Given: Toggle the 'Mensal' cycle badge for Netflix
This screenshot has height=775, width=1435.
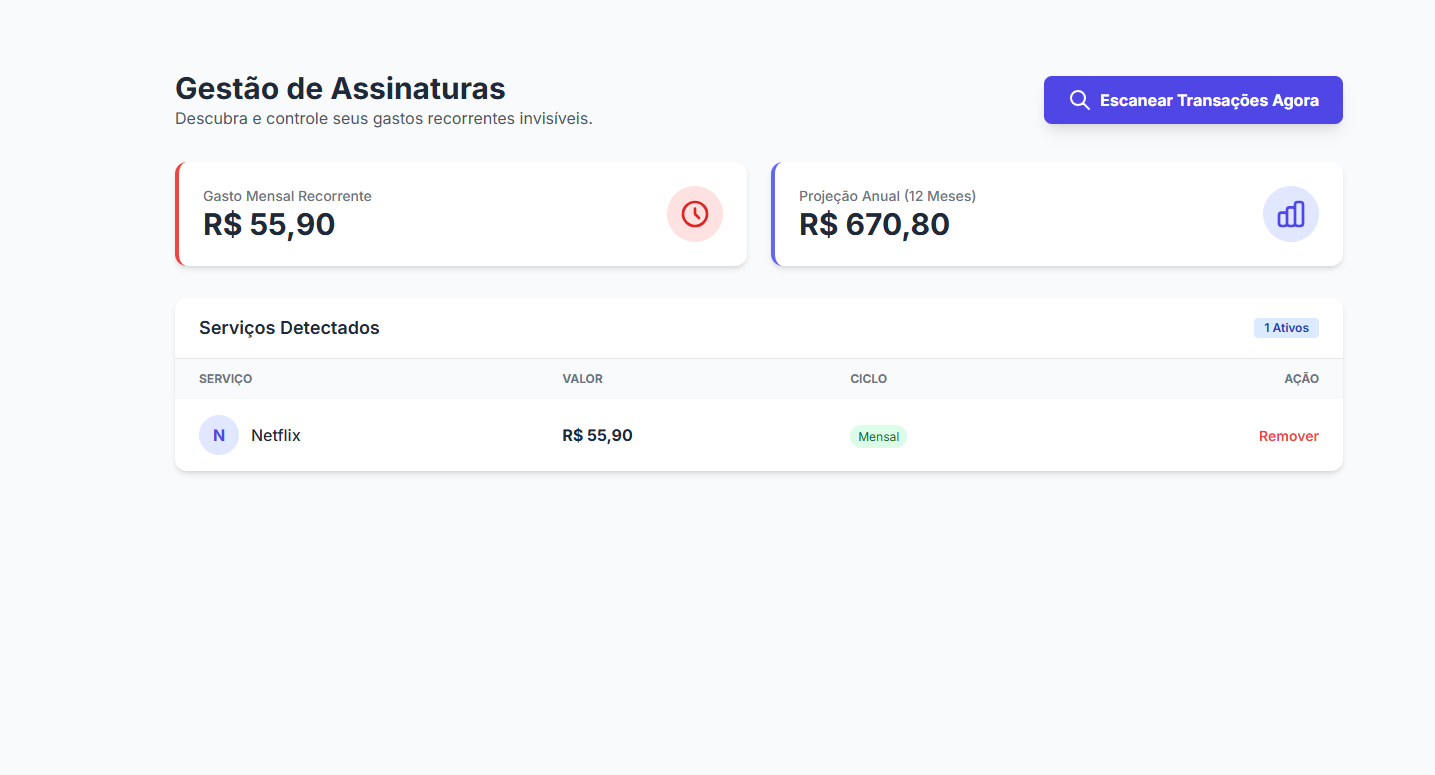Looking at the screenshot, I should (878, 435).
